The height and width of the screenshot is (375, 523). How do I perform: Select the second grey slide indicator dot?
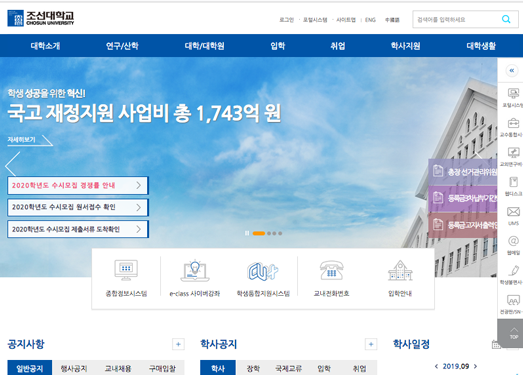coord(274,233)
